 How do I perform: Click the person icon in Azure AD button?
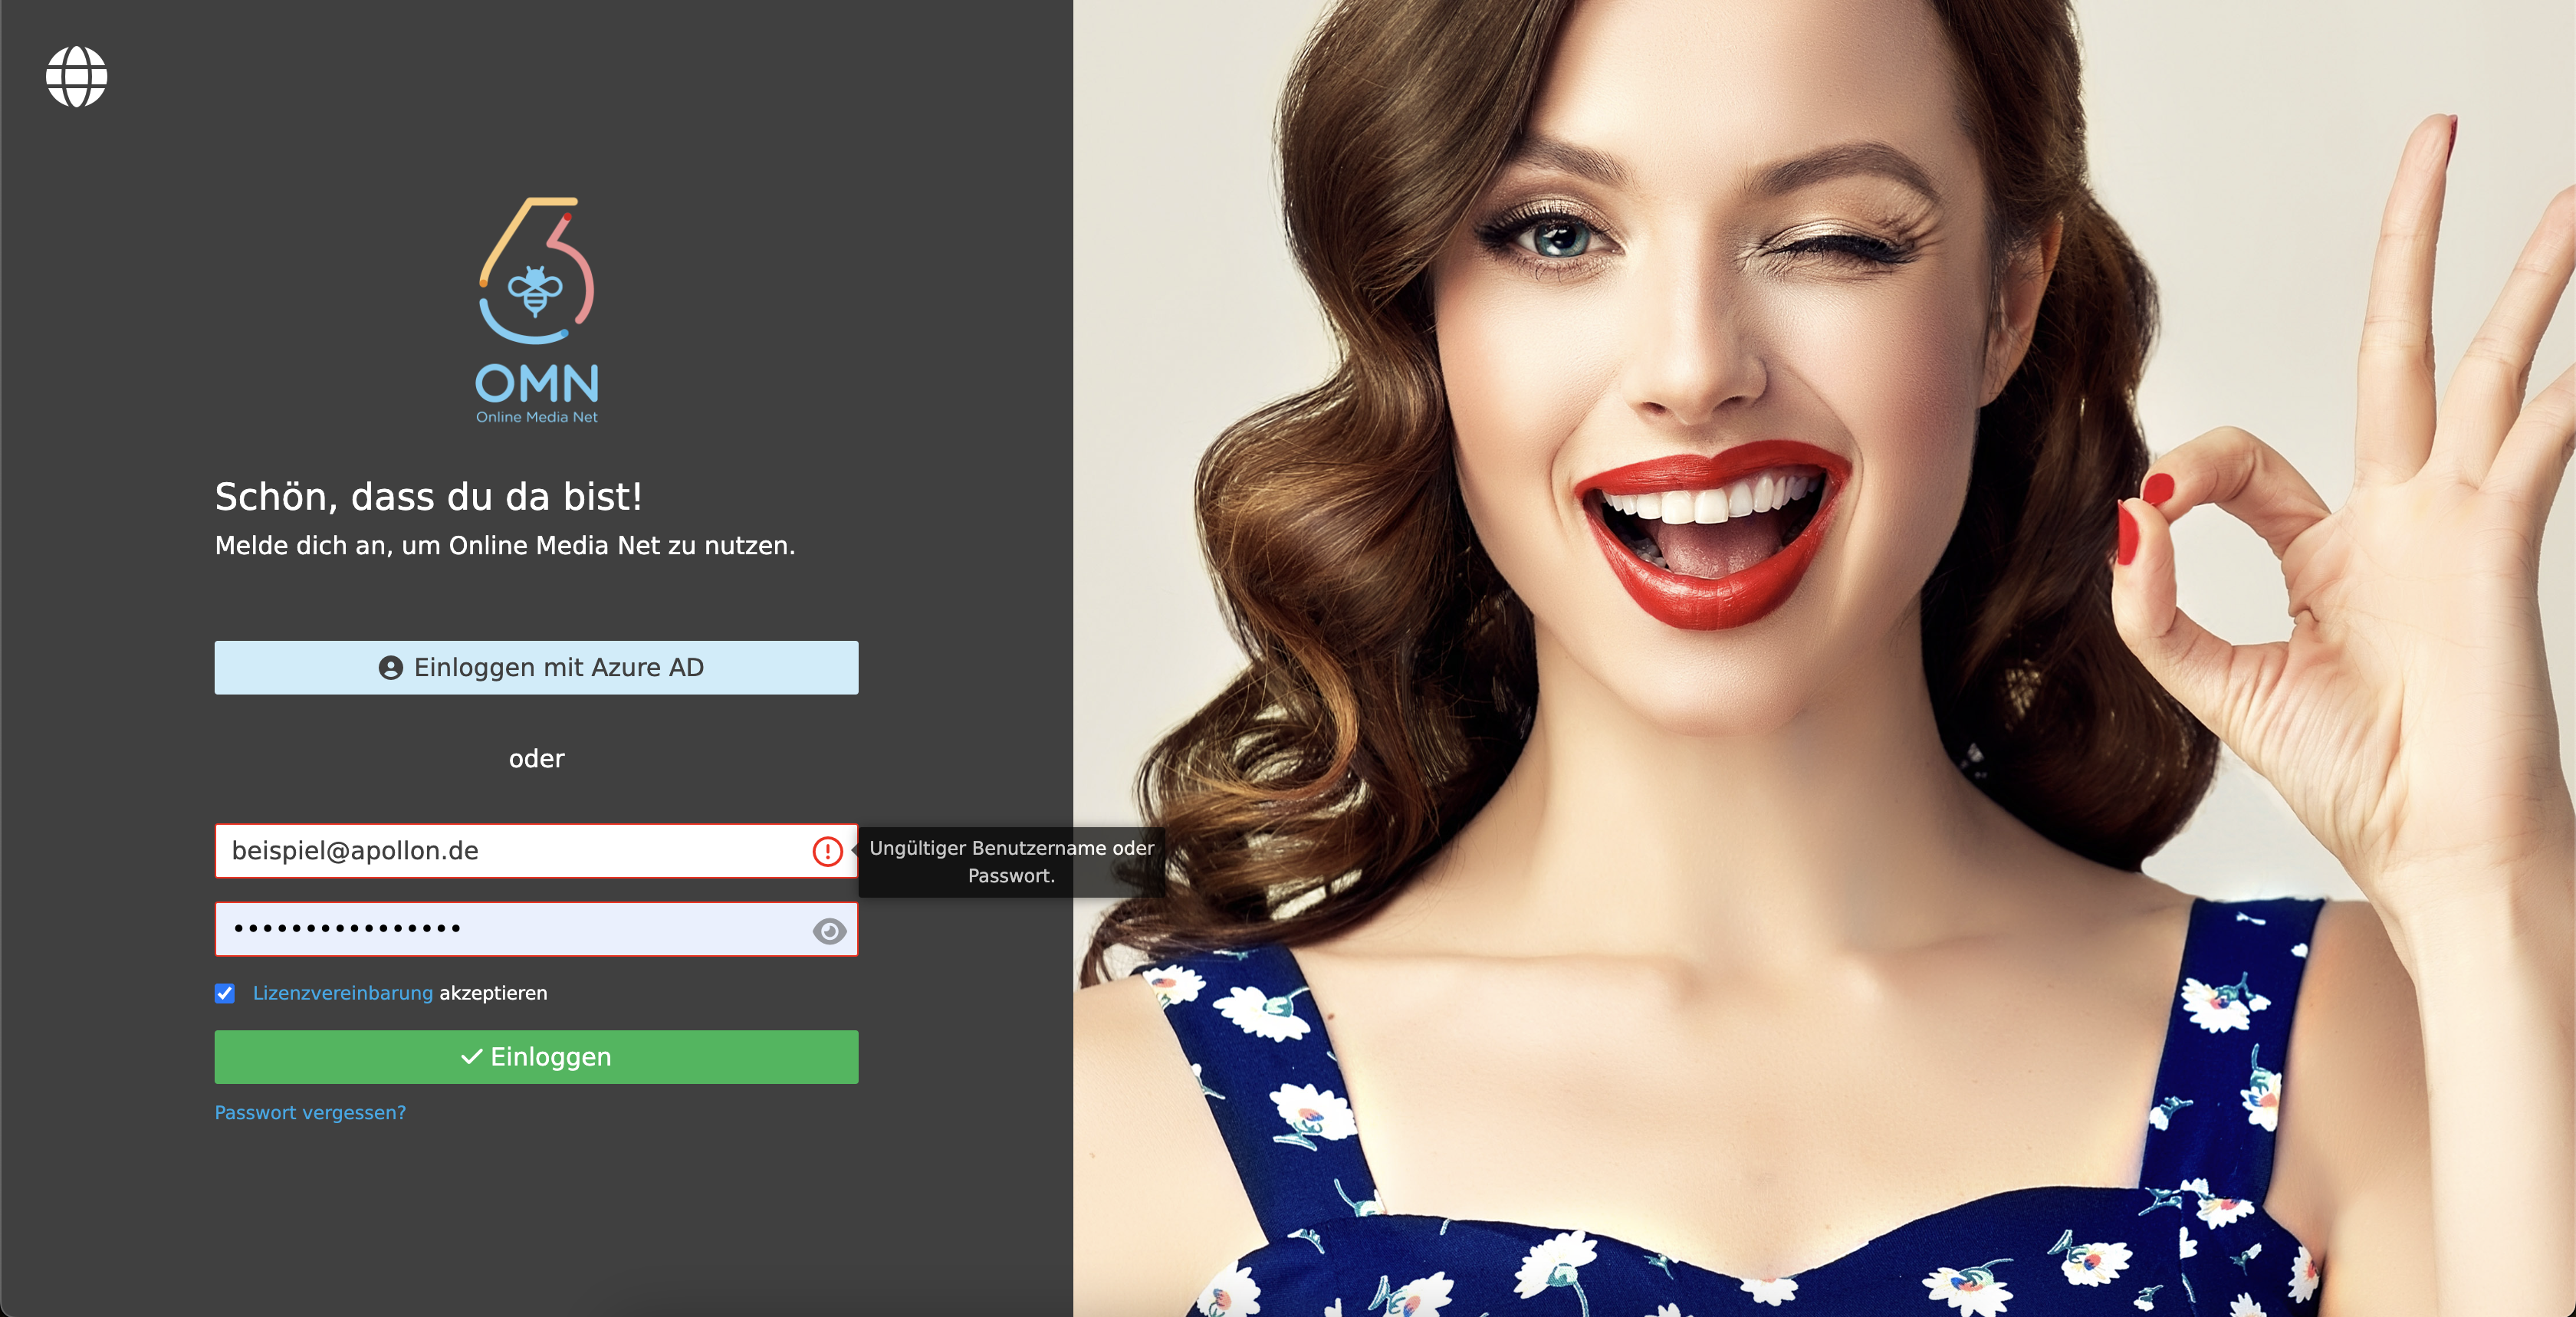click(390, 667)
